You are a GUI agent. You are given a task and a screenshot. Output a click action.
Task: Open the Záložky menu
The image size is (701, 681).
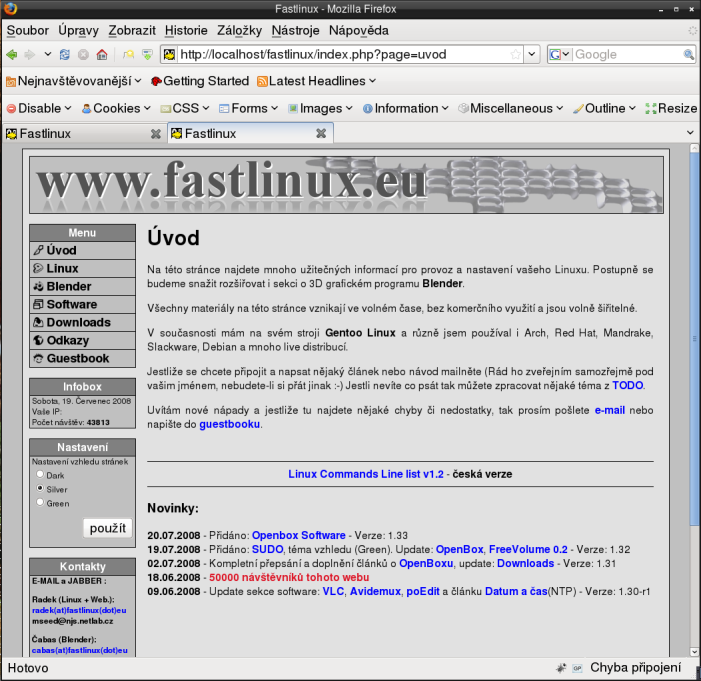click(x=239, y=30)
